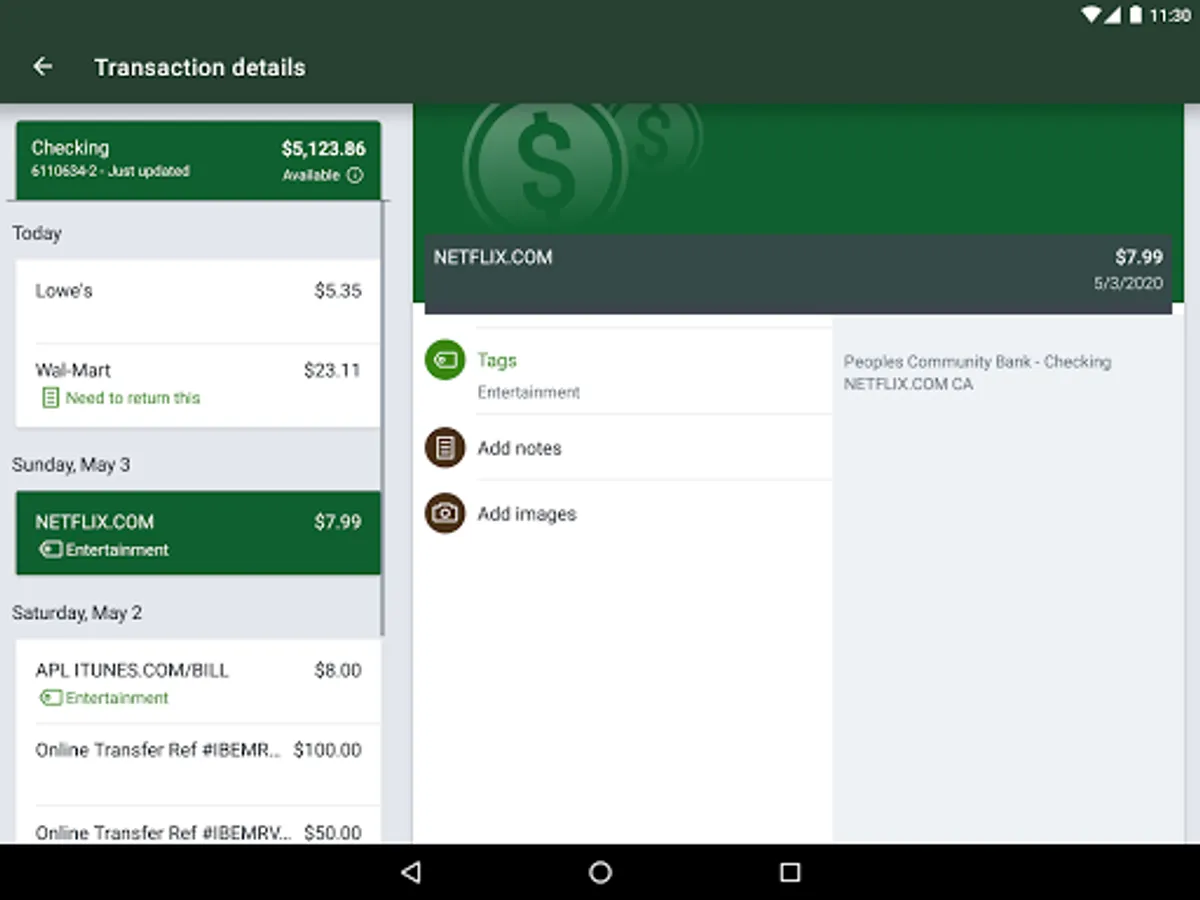Tap 'NETFLIX.COM CA' description text
The width and height of the screenshot is (1200, 900).
coord(908,384)
